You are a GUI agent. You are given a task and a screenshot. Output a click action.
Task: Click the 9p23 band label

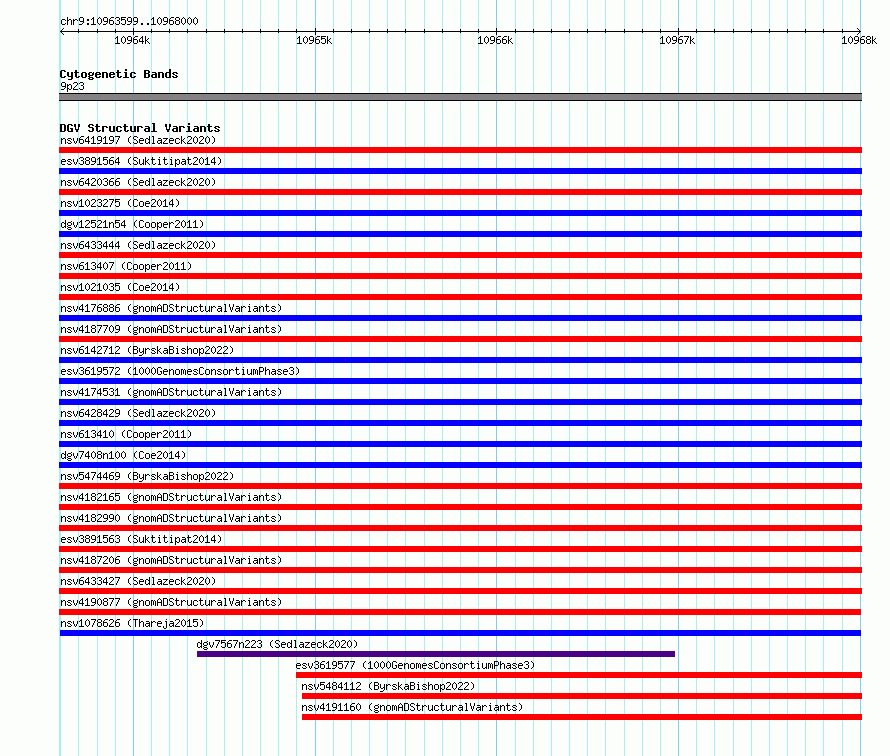click(72, 86)
